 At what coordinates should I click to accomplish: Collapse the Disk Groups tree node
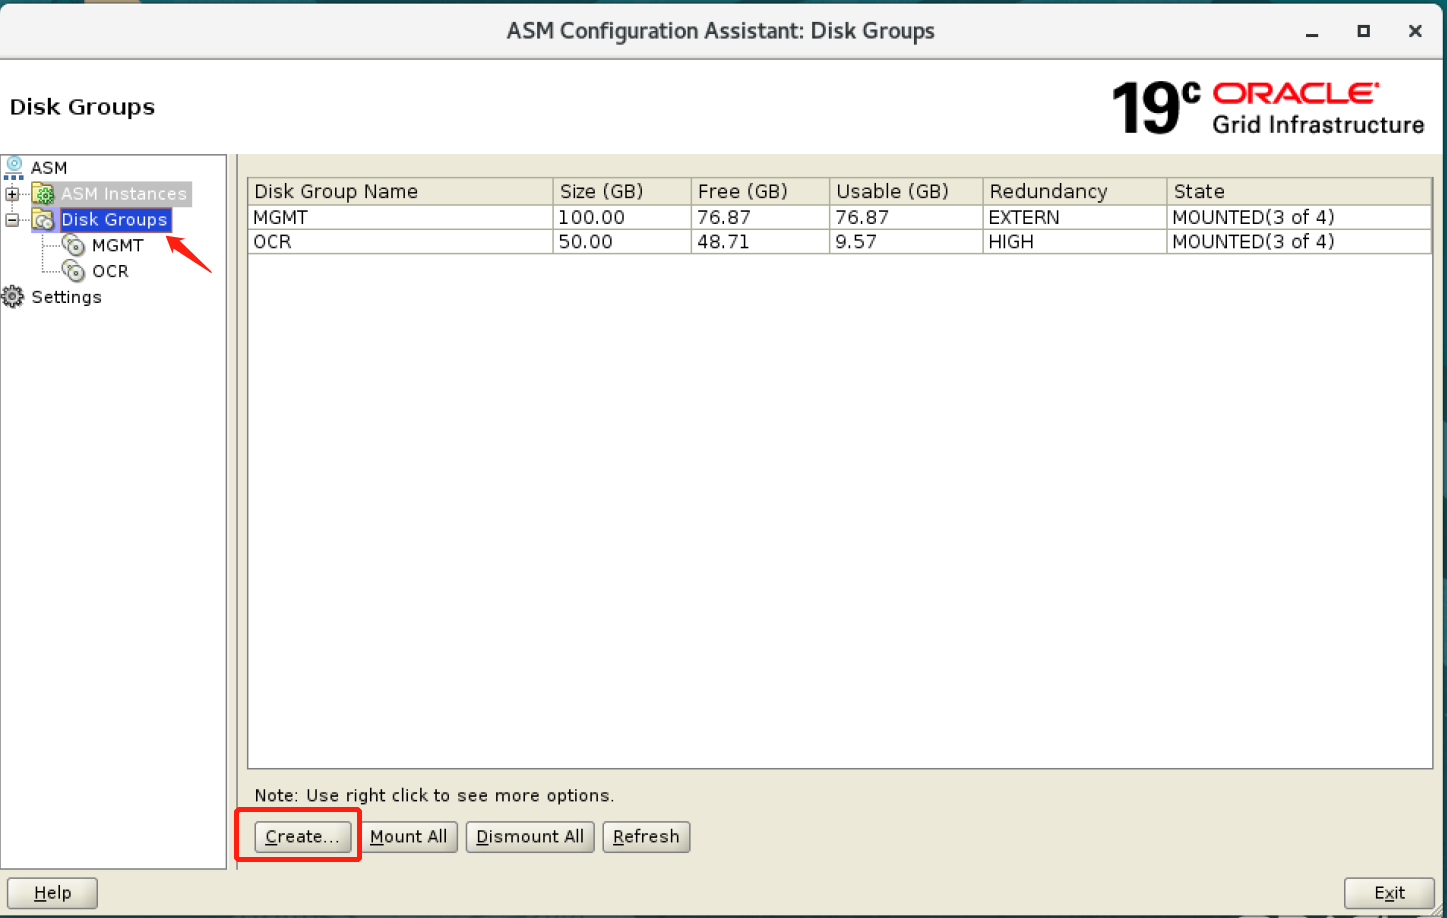coord(12,220)
